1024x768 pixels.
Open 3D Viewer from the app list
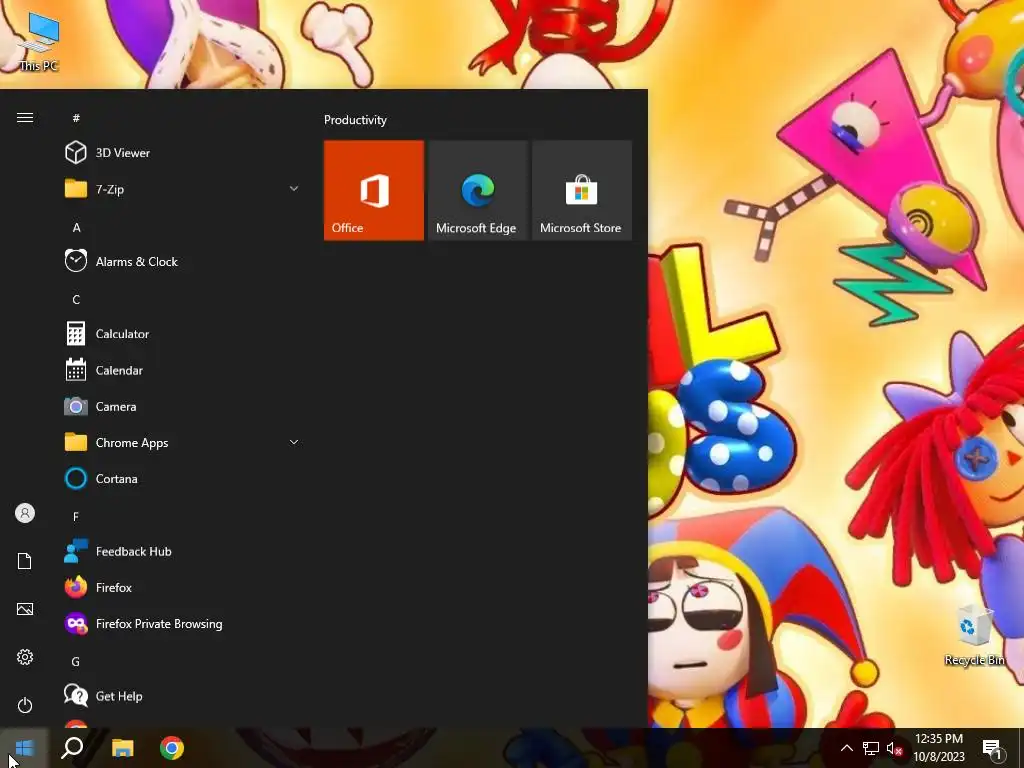click(182, 153)
